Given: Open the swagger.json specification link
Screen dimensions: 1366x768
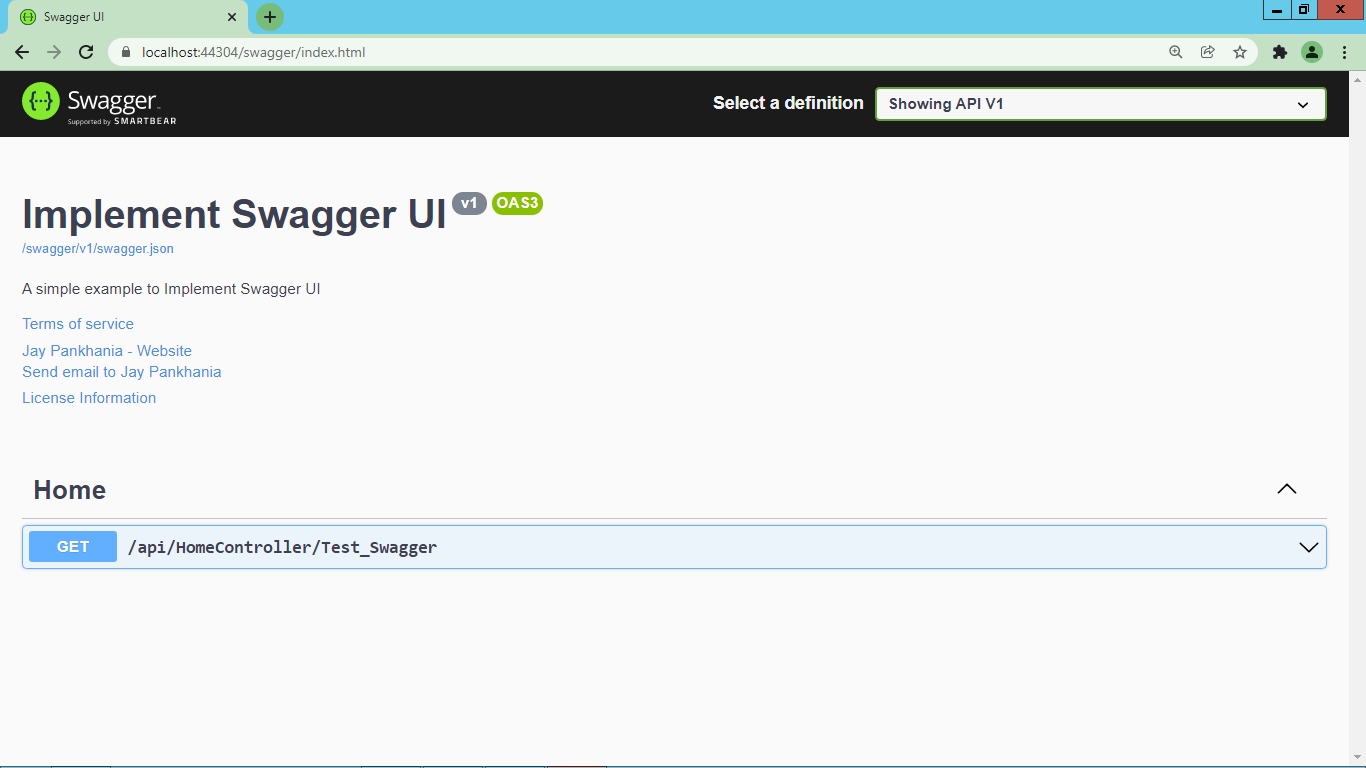Looking at the screenshot, I should tap(97, 248).
